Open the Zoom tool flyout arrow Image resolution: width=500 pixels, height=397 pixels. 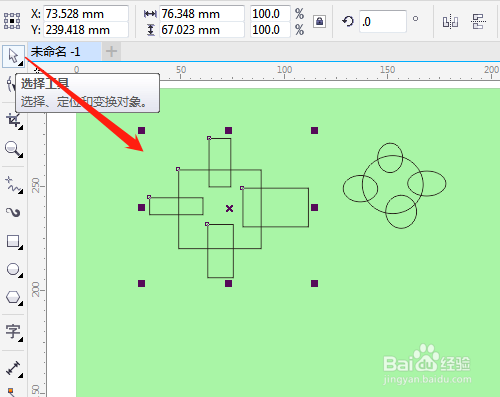(21, 155)
